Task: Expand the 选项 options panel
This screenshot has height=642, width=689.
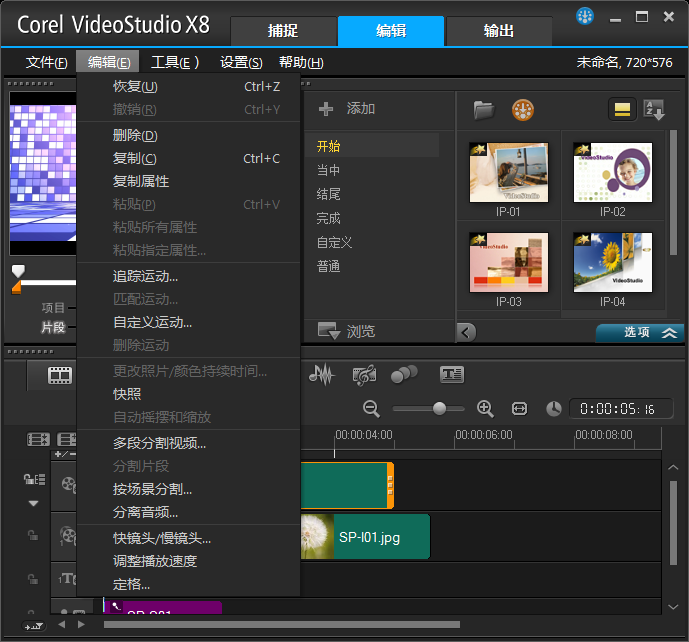Action: pyautogui.click(x=640, y=333)
